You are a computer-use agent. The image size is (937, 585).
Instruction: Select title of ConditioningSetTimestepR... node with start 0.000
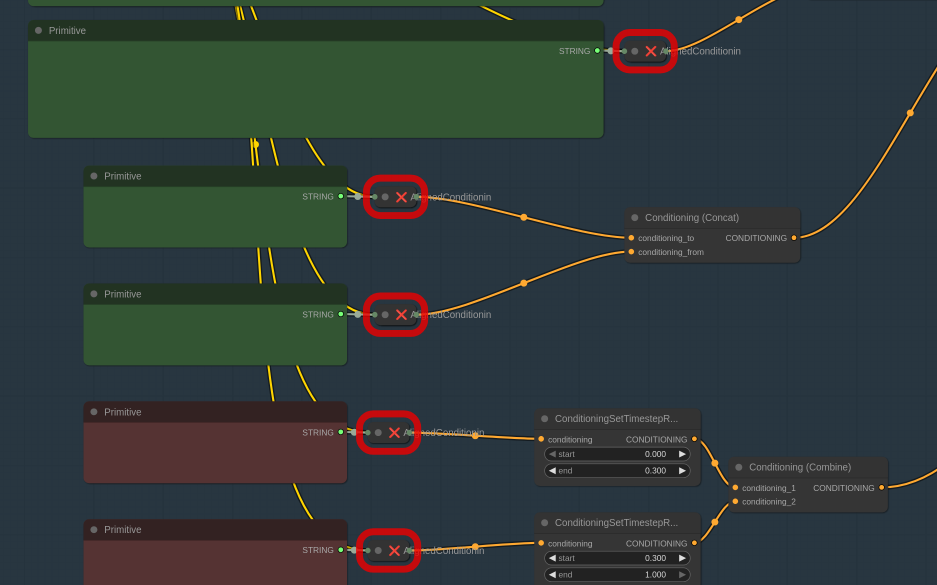[x=616, y=419]
